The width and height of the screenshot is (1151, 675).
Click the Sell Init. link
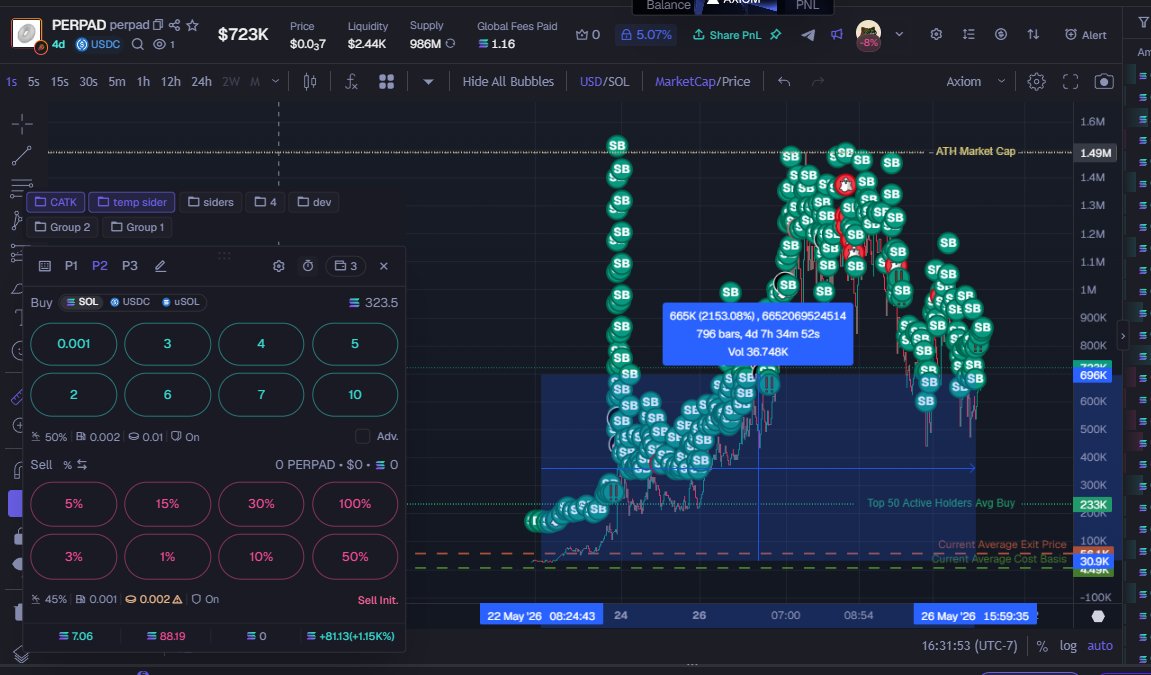click(377, 599)
